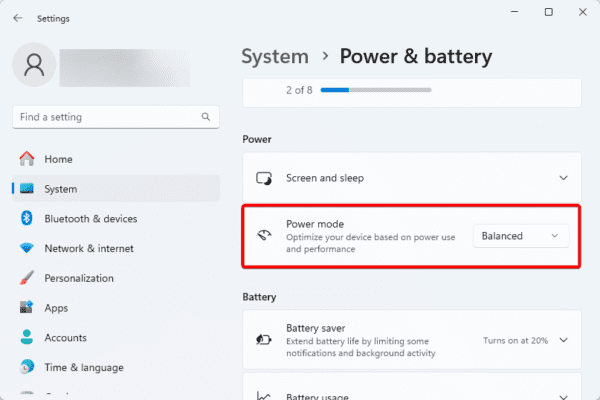Expand the Screen and sleep section

563,178
